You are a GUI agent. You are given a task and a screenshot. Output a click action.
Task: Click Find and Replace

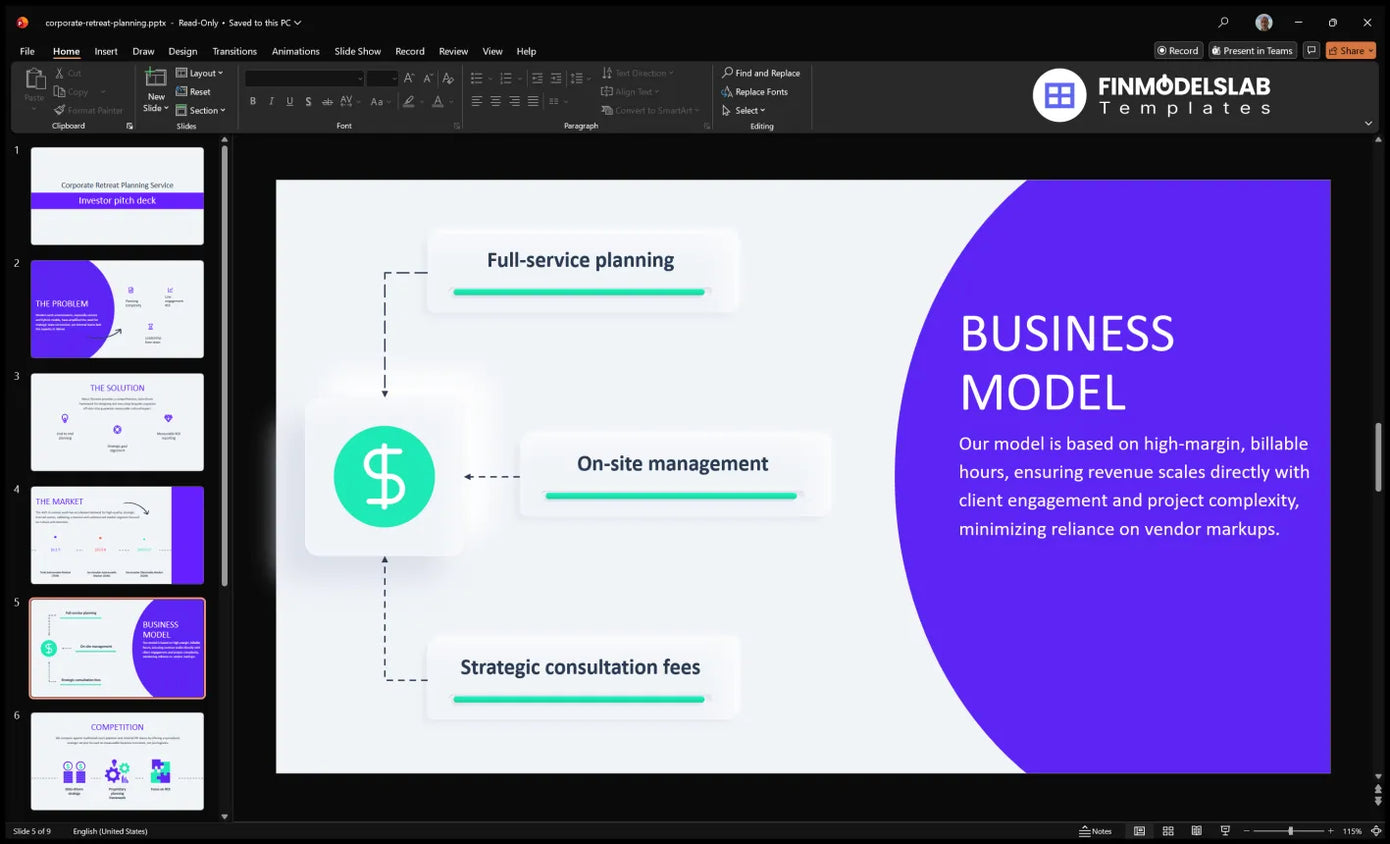click(x=761, y=73)
